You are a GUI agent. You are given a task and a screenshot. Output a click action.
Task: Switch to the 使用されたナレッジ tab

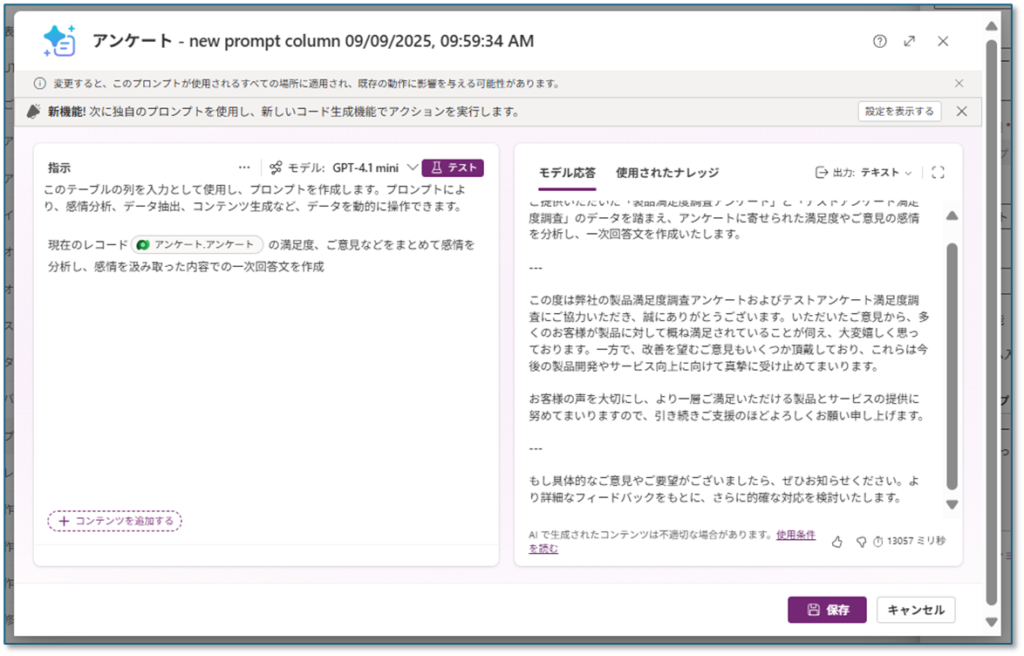pos(667,172)
